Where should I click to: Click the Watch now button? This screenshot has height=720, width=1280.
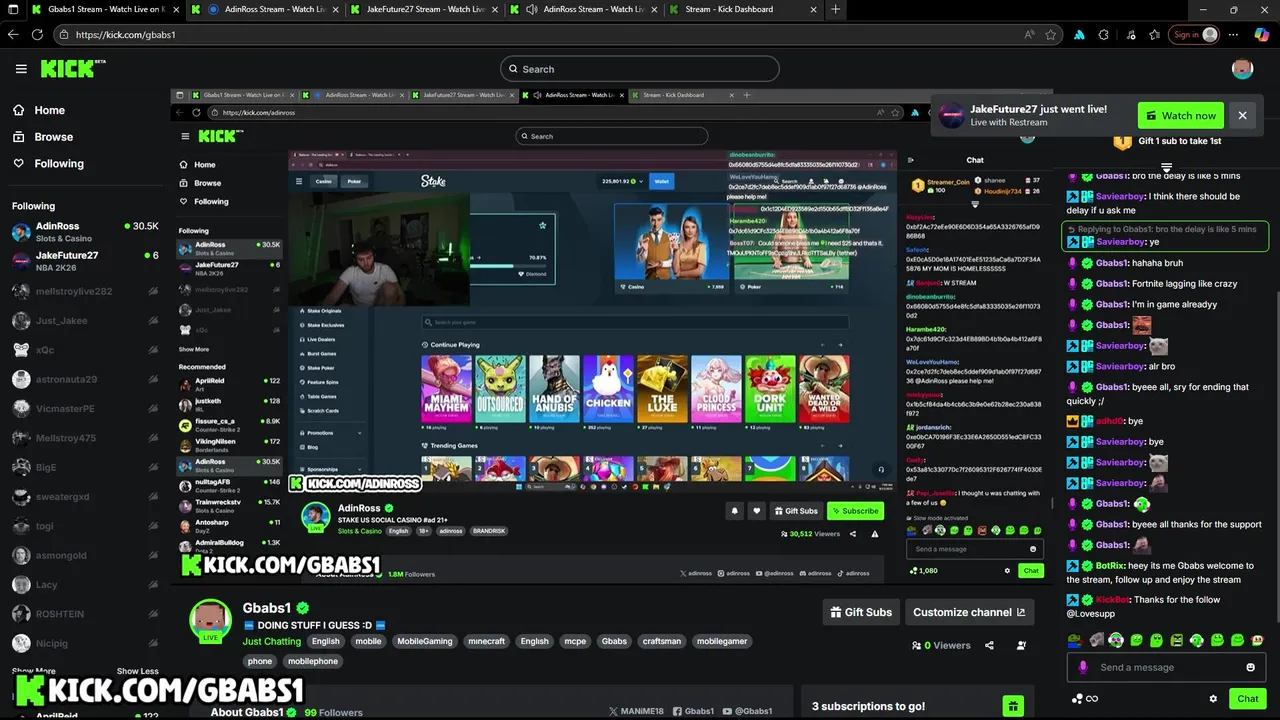point(1180,115)
